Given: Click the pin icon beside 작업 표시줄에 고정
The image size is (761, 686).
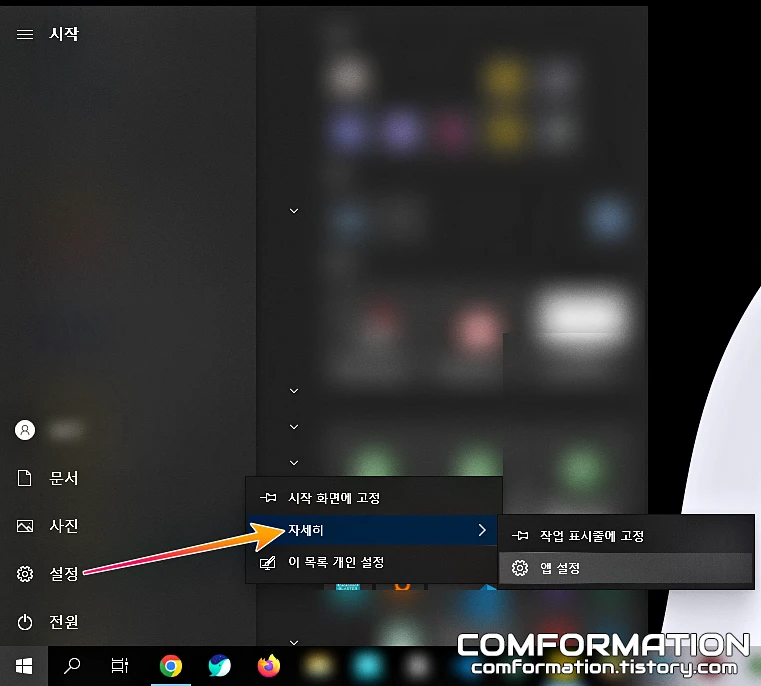Looking at the screenshot, I should [x=520, y=536].
